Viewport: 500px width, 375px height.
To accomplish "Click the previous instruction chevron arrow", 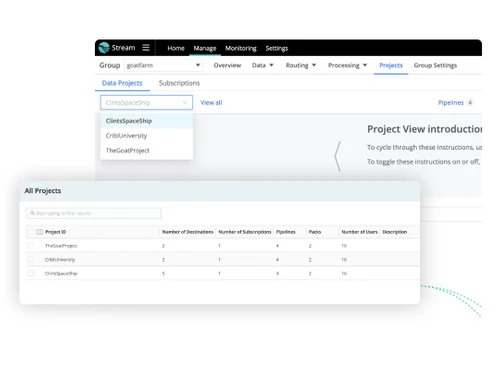I will (x=338, y=156).
